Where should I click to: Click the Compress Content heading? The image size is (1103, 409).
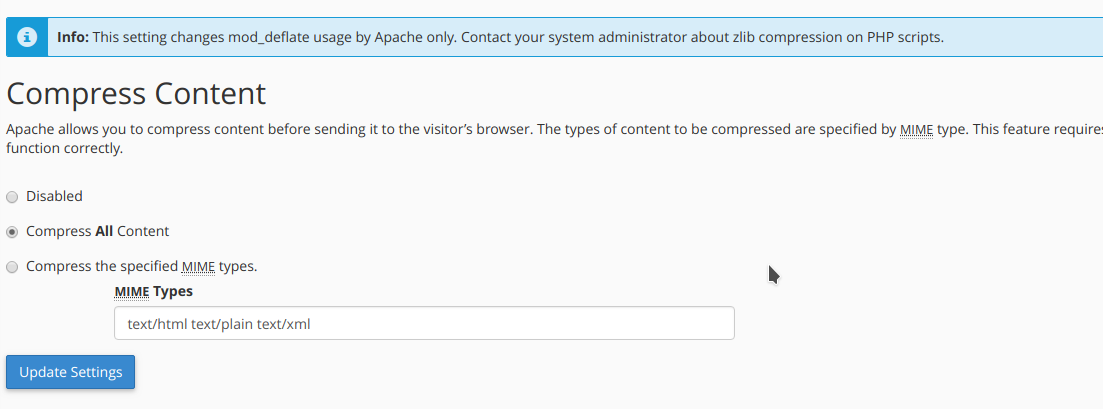[136, 94]
